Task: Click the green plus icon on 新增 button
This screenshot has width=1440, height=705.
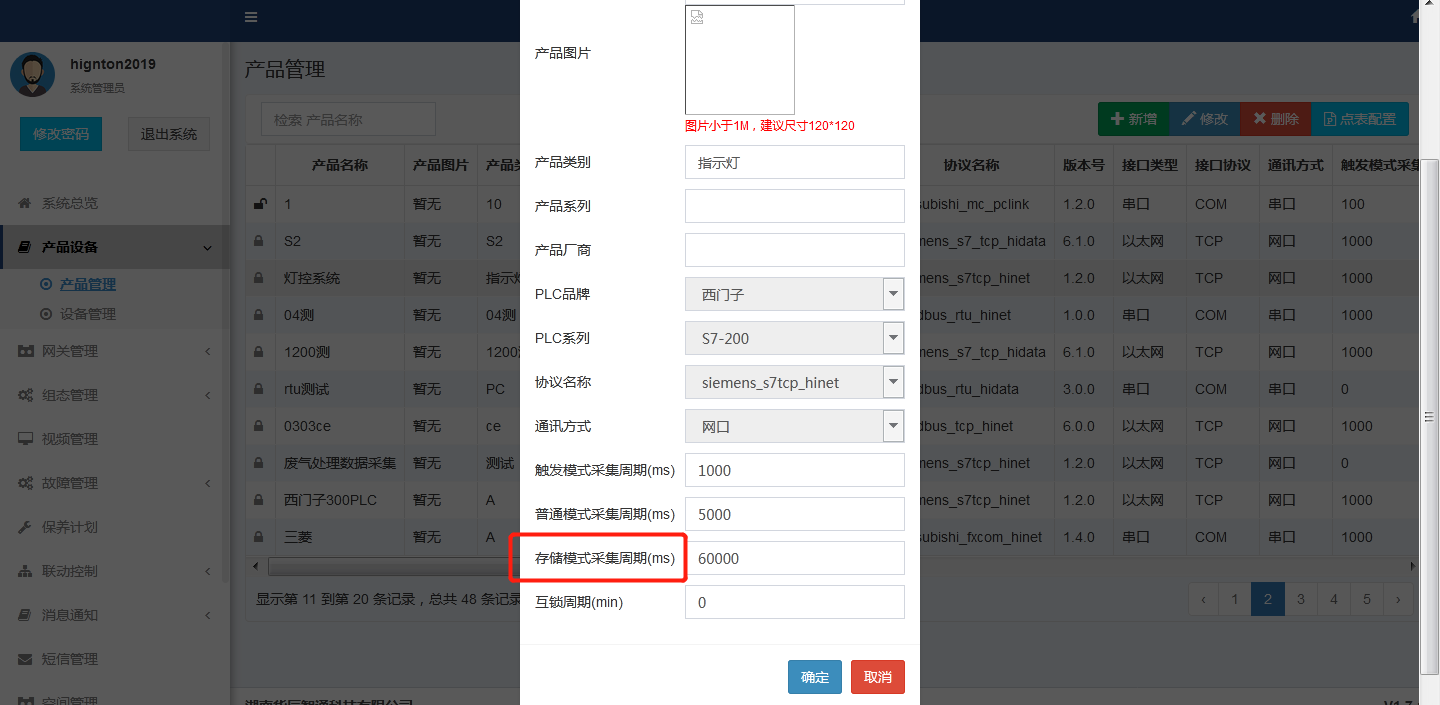Action: 1116,118
